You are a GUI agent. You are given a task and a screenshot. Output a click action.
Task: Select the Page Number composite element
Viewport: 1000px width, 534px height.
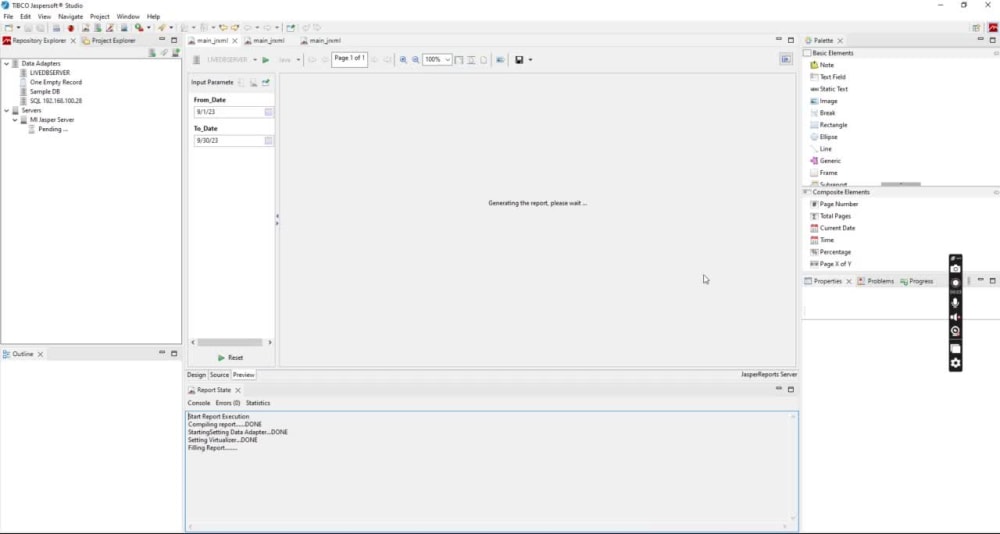(834, 204)
